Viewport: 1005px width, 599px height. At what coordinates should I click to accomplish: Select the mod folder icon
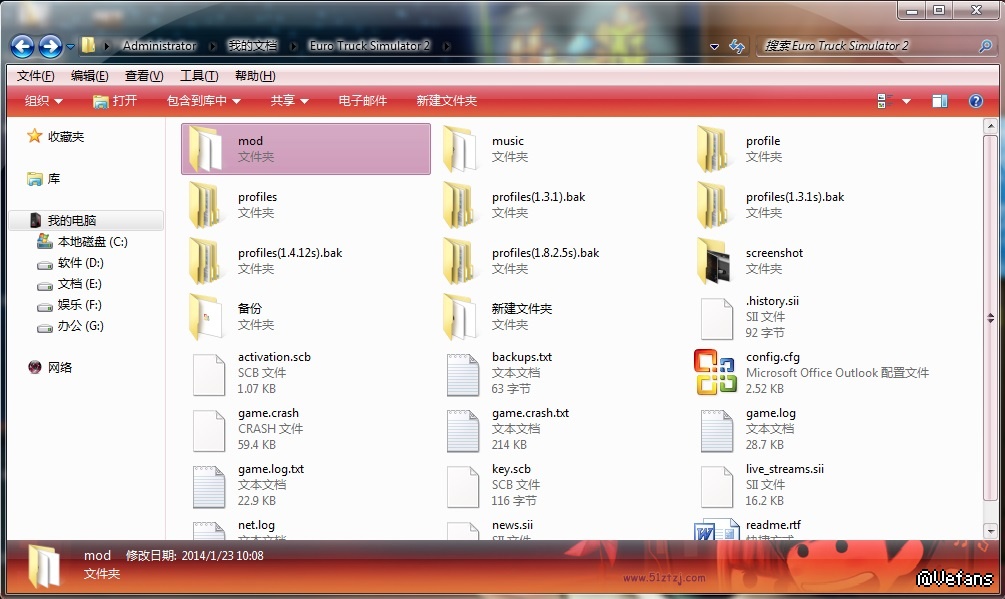click(206, 149)
